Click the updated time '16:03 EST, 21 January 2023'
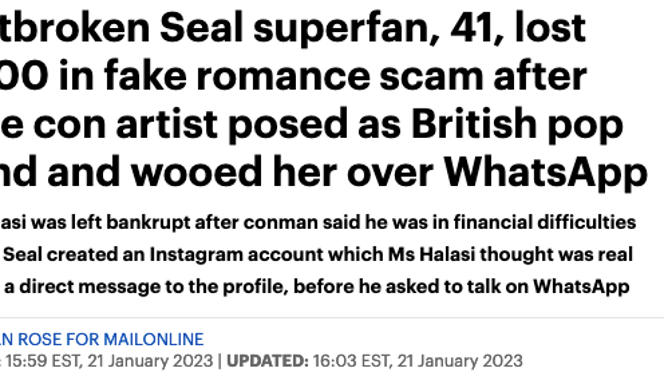The height and width of the screenshot is (376, 668). [x=418, y=361]
